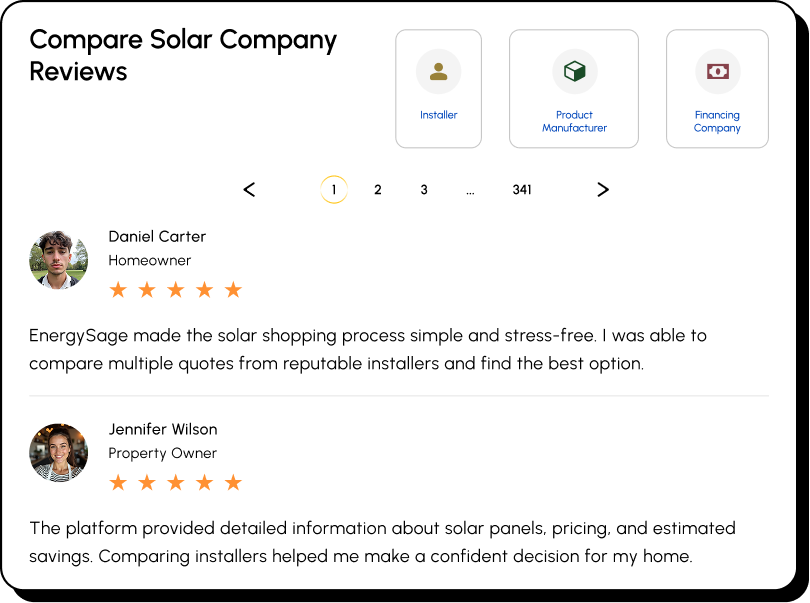Image resolution: width=810 pixels, height=603 pixels.
Task: Go to previous page with left chevron
Action: (249, 190)
